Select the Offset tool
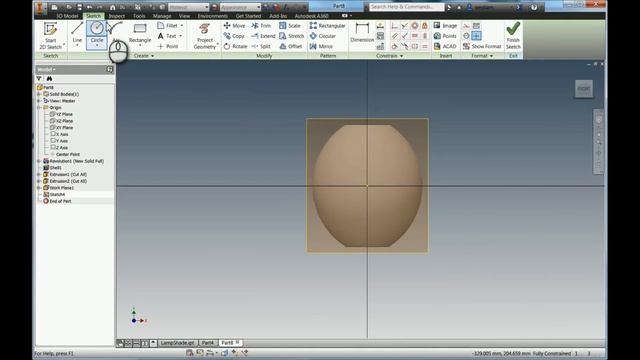640x360 pixels. [x=290, y=47]
